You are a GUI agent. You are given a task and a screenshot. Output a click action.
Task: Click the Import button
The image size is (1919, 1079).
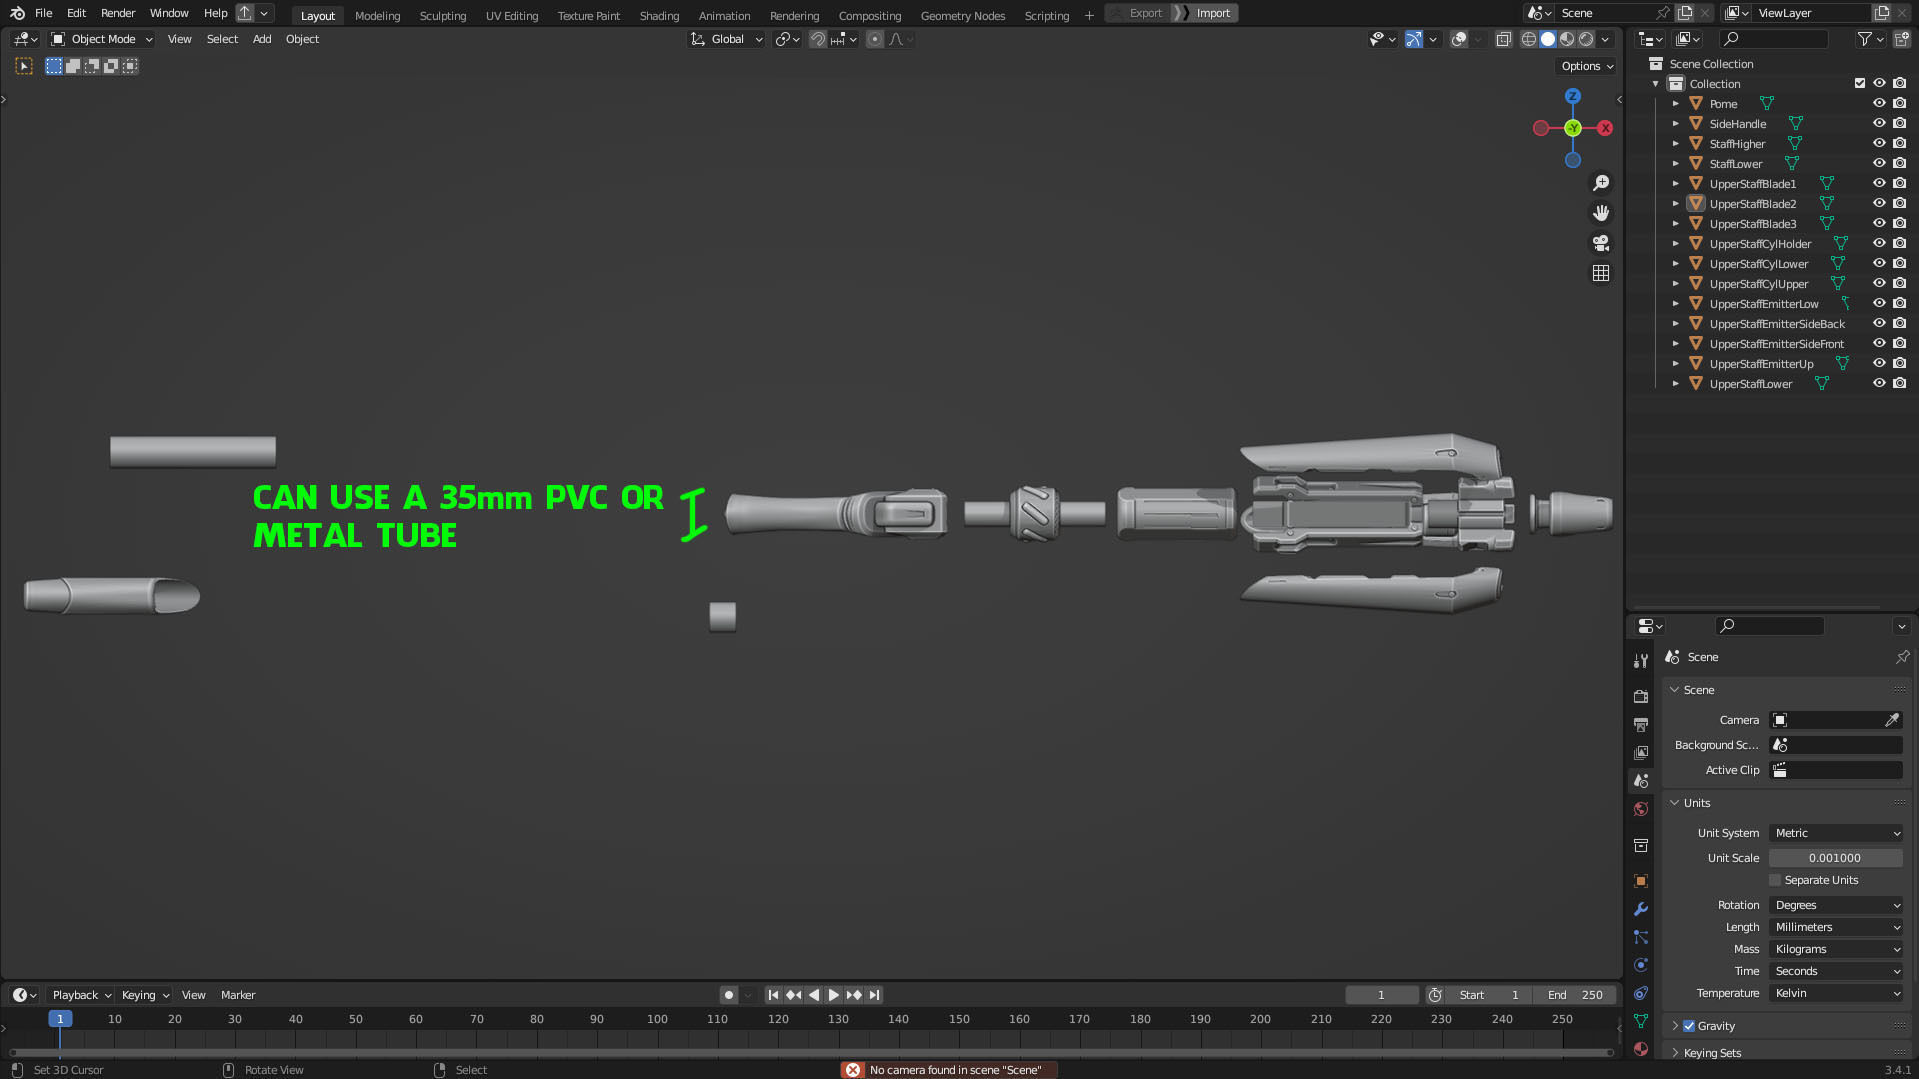pyautogui.click(x=1212, y=13)
